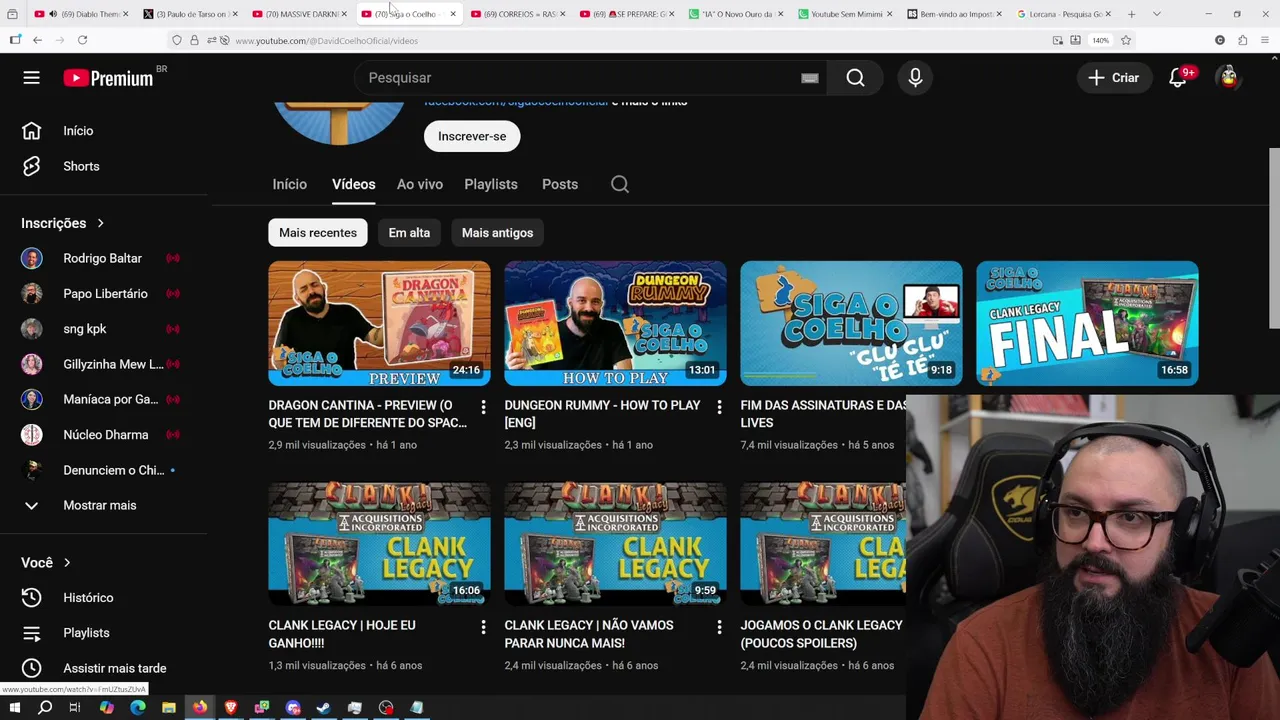
Task: Open the on-screen keyboard in search box
Action: 810,78
